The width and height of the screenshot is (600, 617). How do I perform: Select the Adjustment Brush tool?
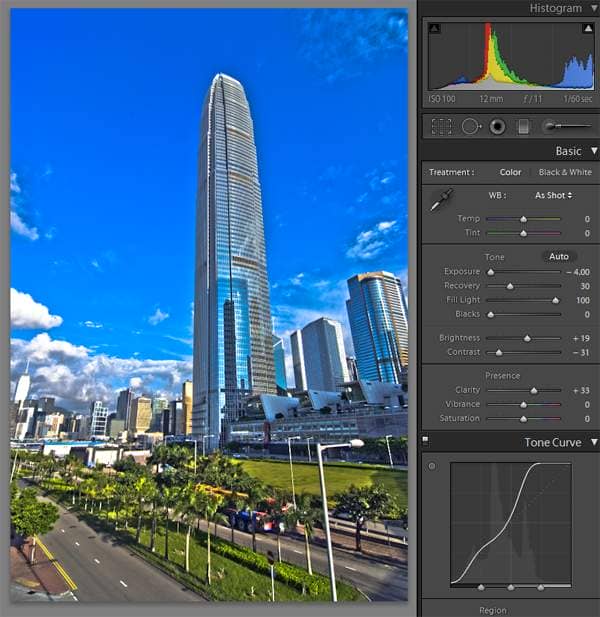[566, 127]
